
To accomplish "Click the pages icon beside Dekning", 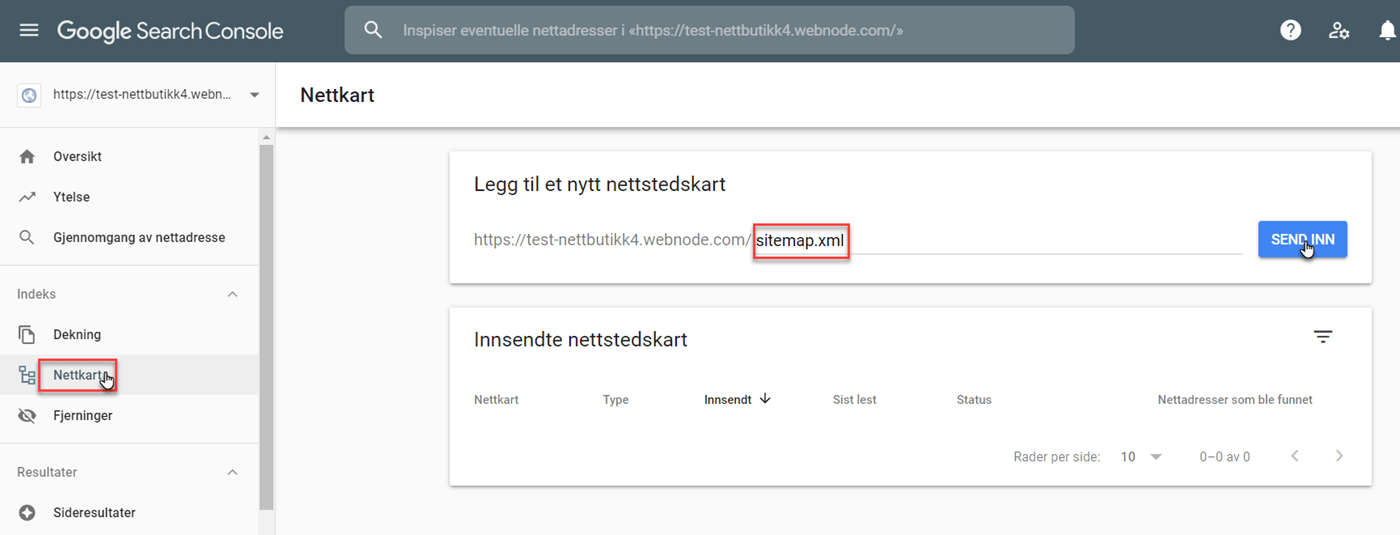I will pos(27,335).
